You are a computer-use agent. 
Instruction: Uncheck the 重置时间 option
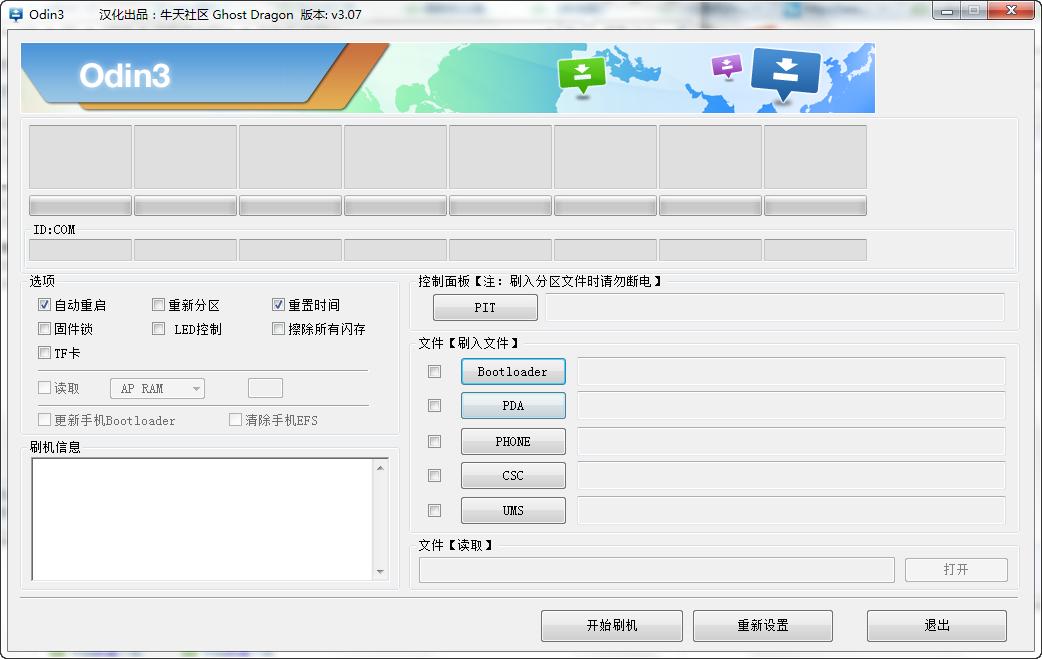tap(278, 305)
